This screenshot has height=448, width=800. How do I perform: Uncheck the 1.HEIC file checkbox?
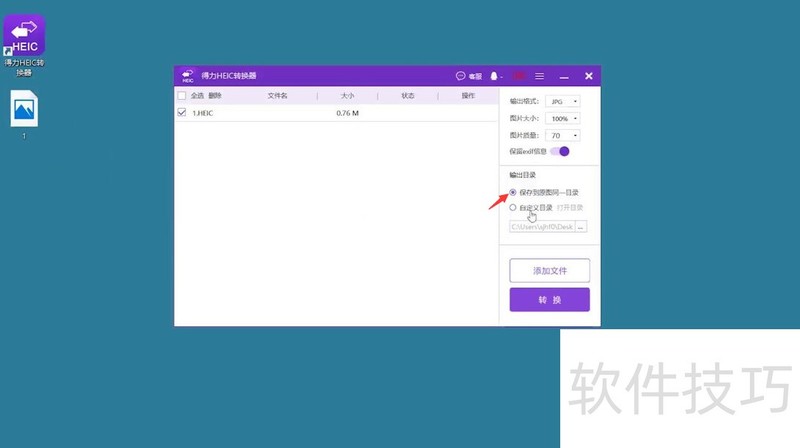[181, 113]
